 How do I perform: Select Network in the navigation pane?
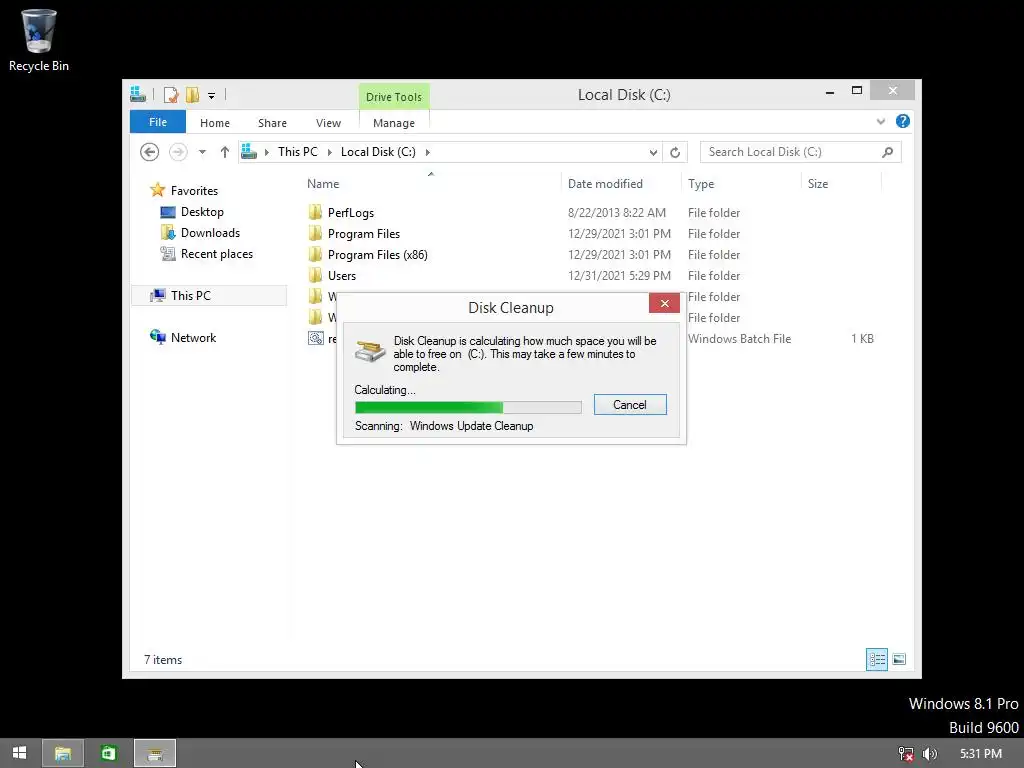pyautogui.click(x=193, y=338)
